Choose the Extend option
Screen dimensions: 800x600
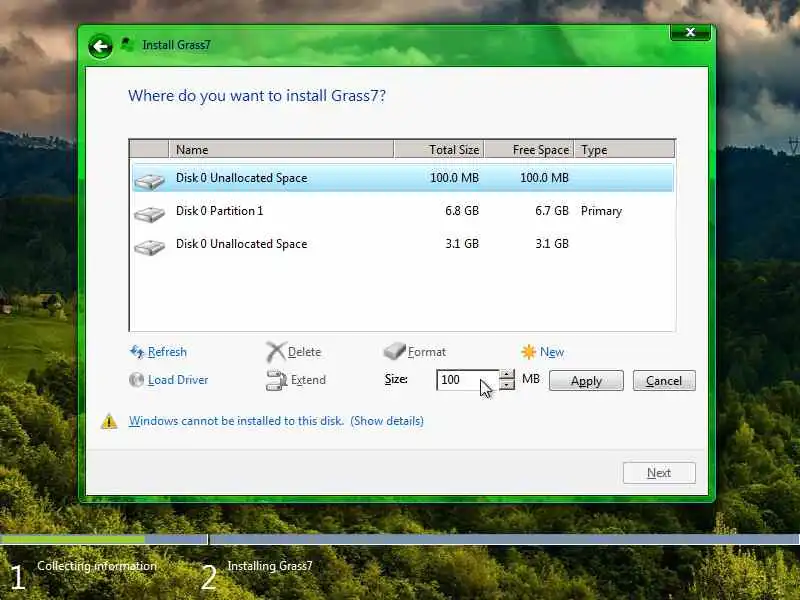[x=308, y=380]
